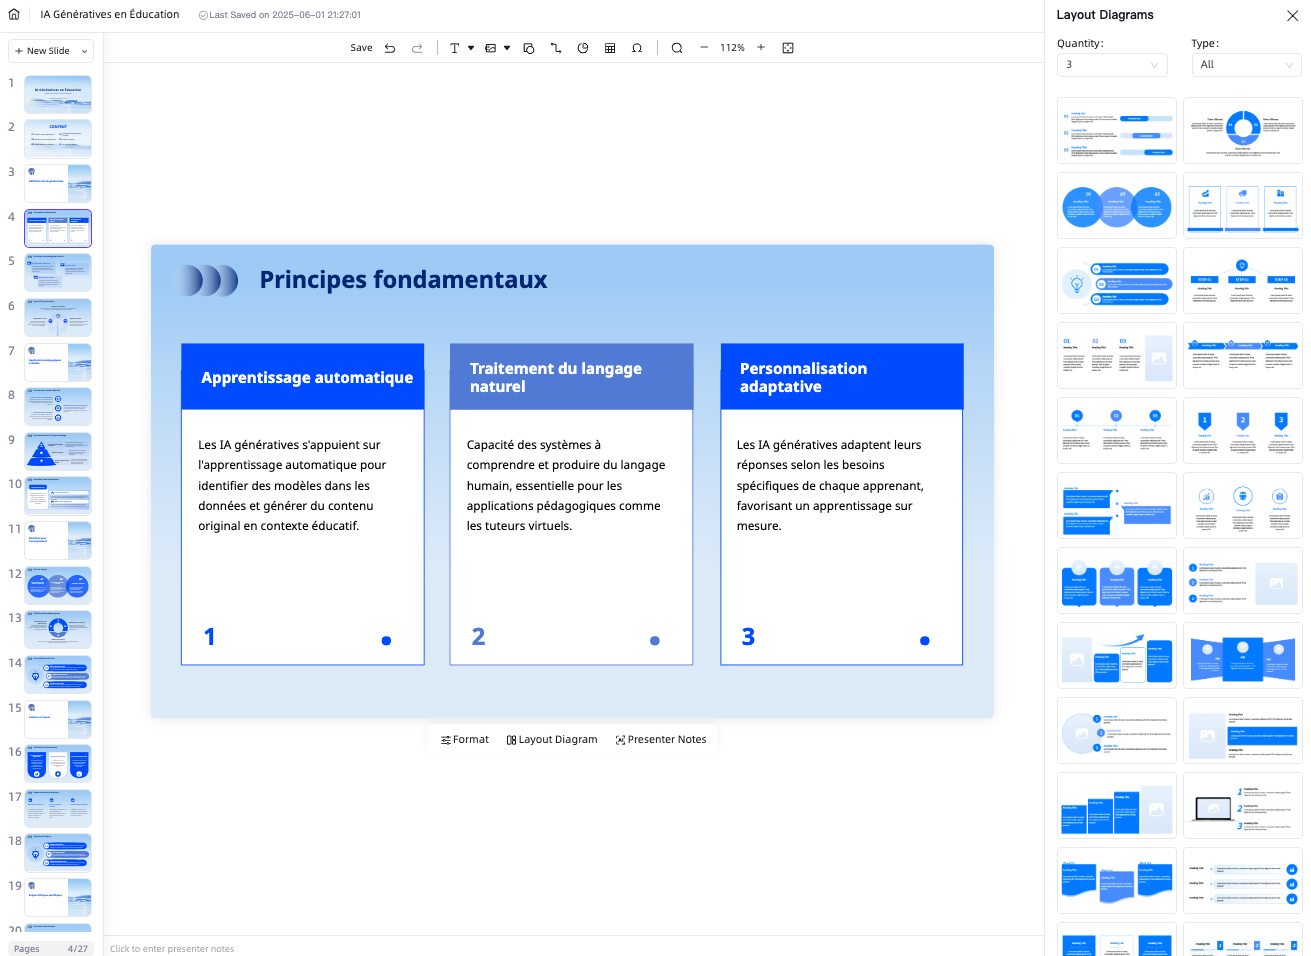Click the insert shape icon
The image size is (1311, 956).
(x=529, y=48)
